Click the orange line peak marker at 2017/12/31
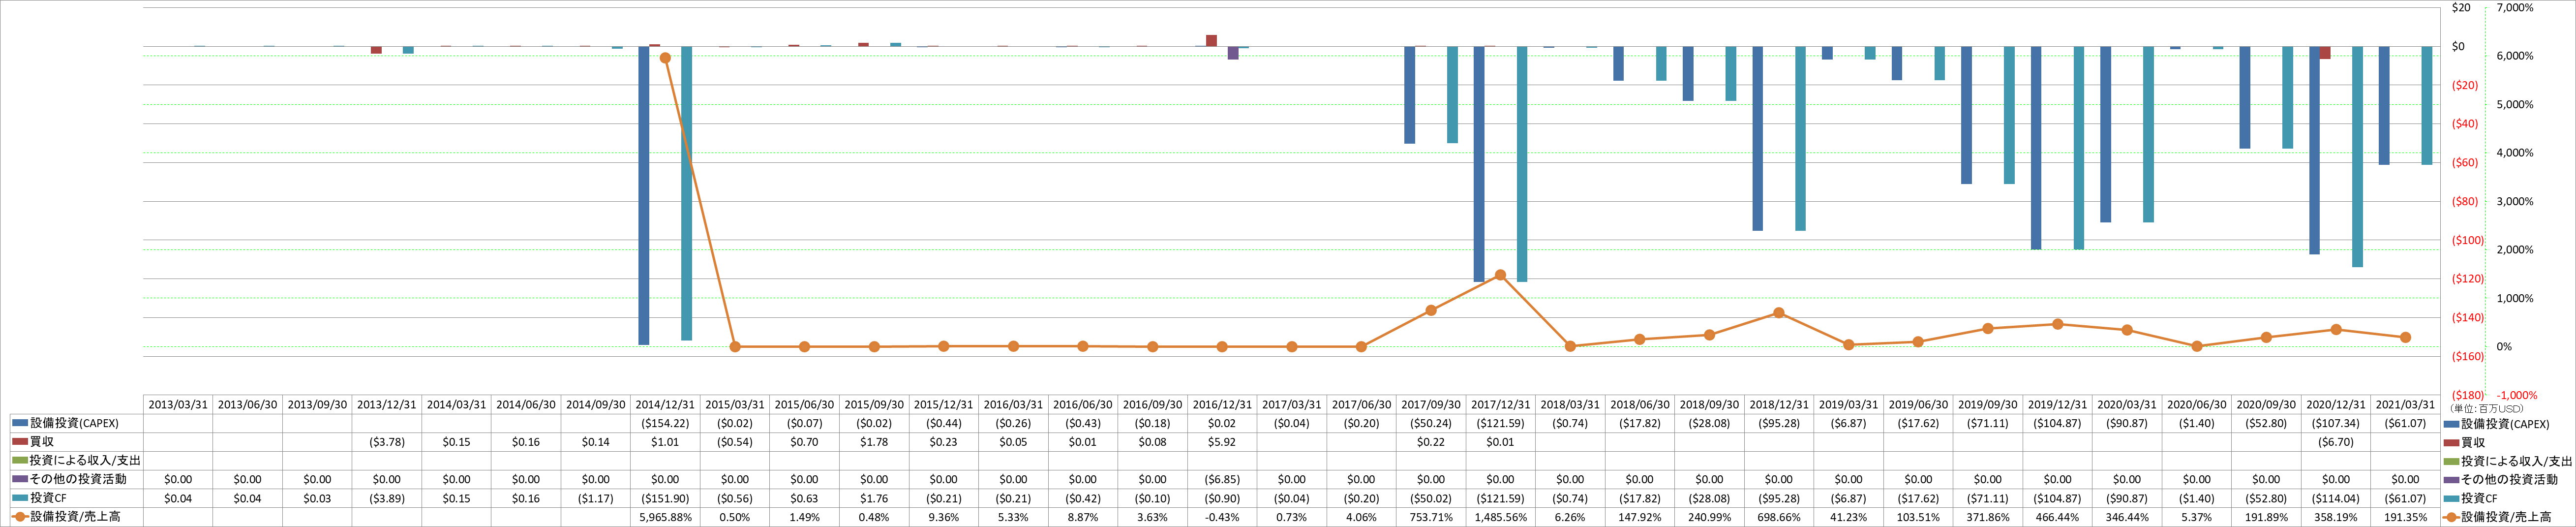The width and height of the screenshot is (2576, 527). 1500,275
